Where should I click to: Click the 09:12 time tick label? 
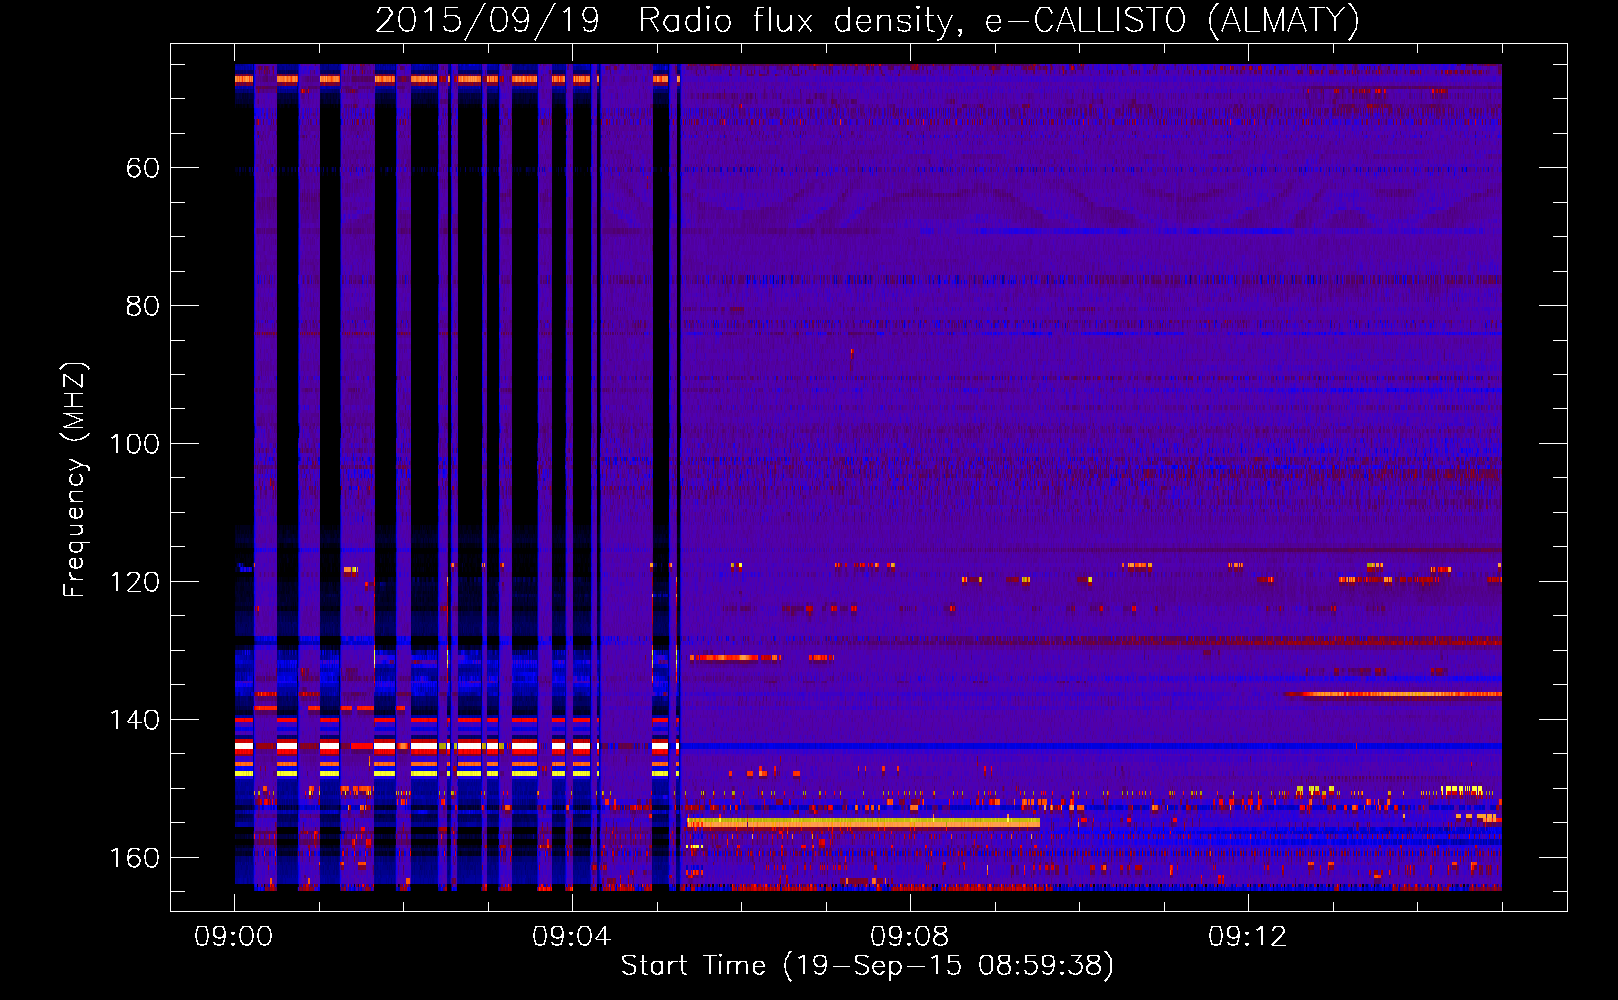[1248, 937]
